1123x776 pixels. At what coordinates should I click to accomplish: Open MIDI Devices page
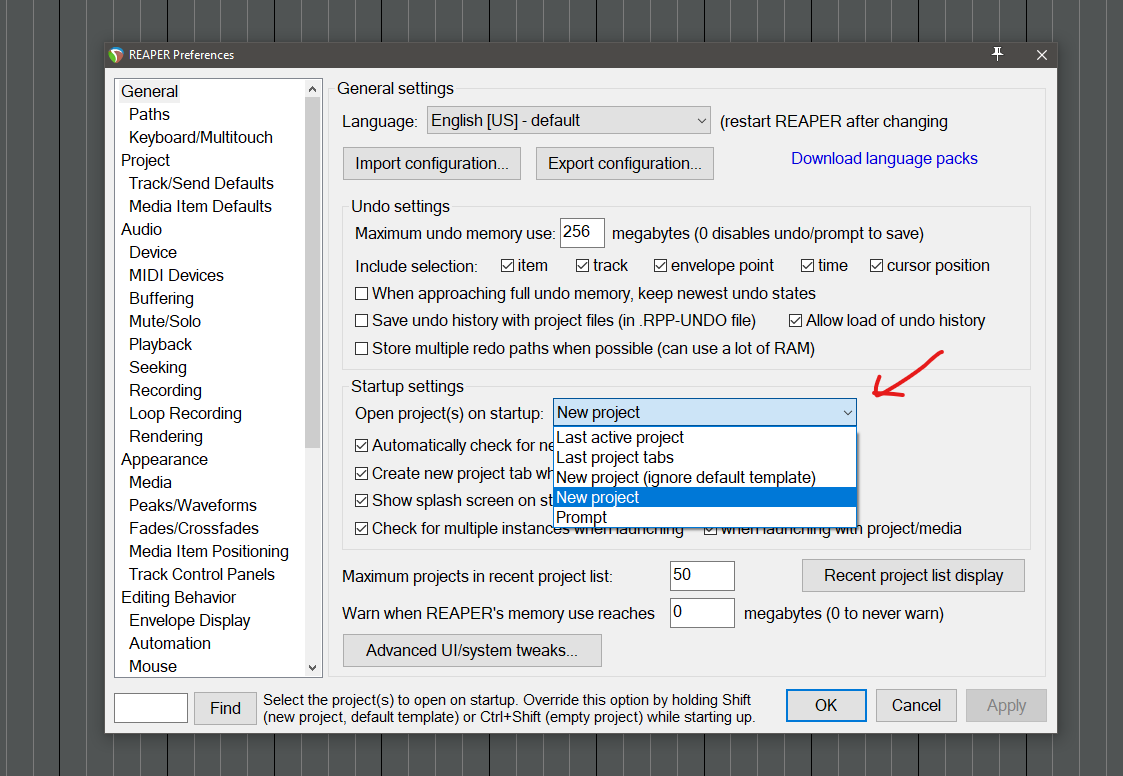pos(176,275)
